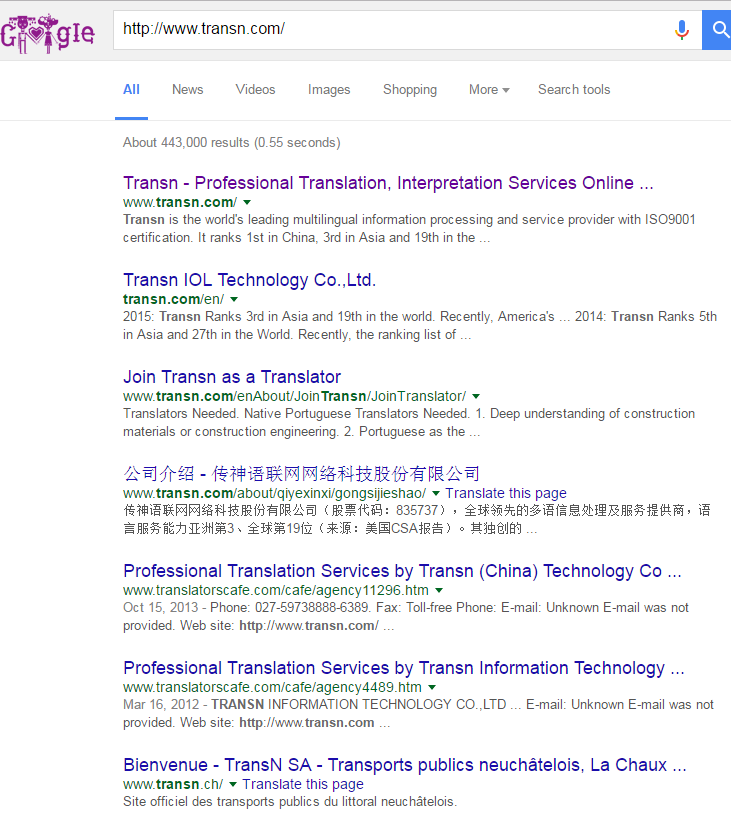
Task: Translate the gongsijieshao page
Action: [506, 493]
